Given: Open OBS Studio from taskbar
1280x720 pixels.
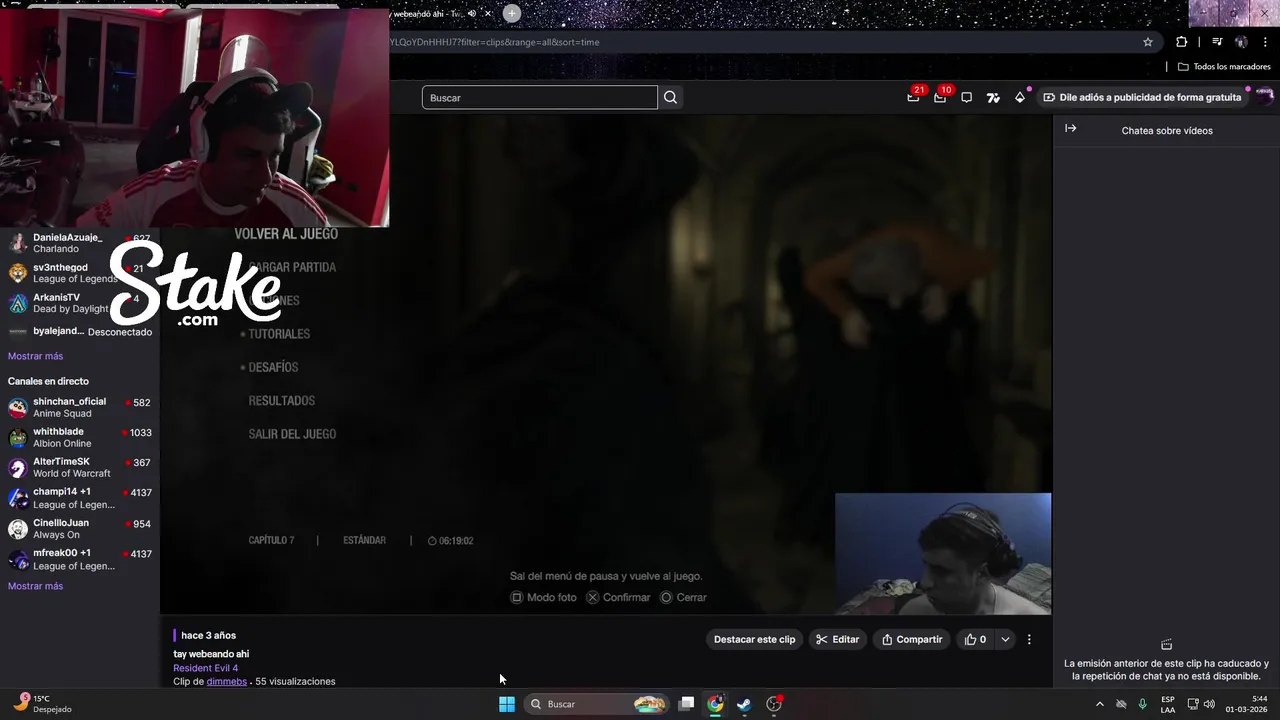Looking at the screenshot, I should coord(774,704).
